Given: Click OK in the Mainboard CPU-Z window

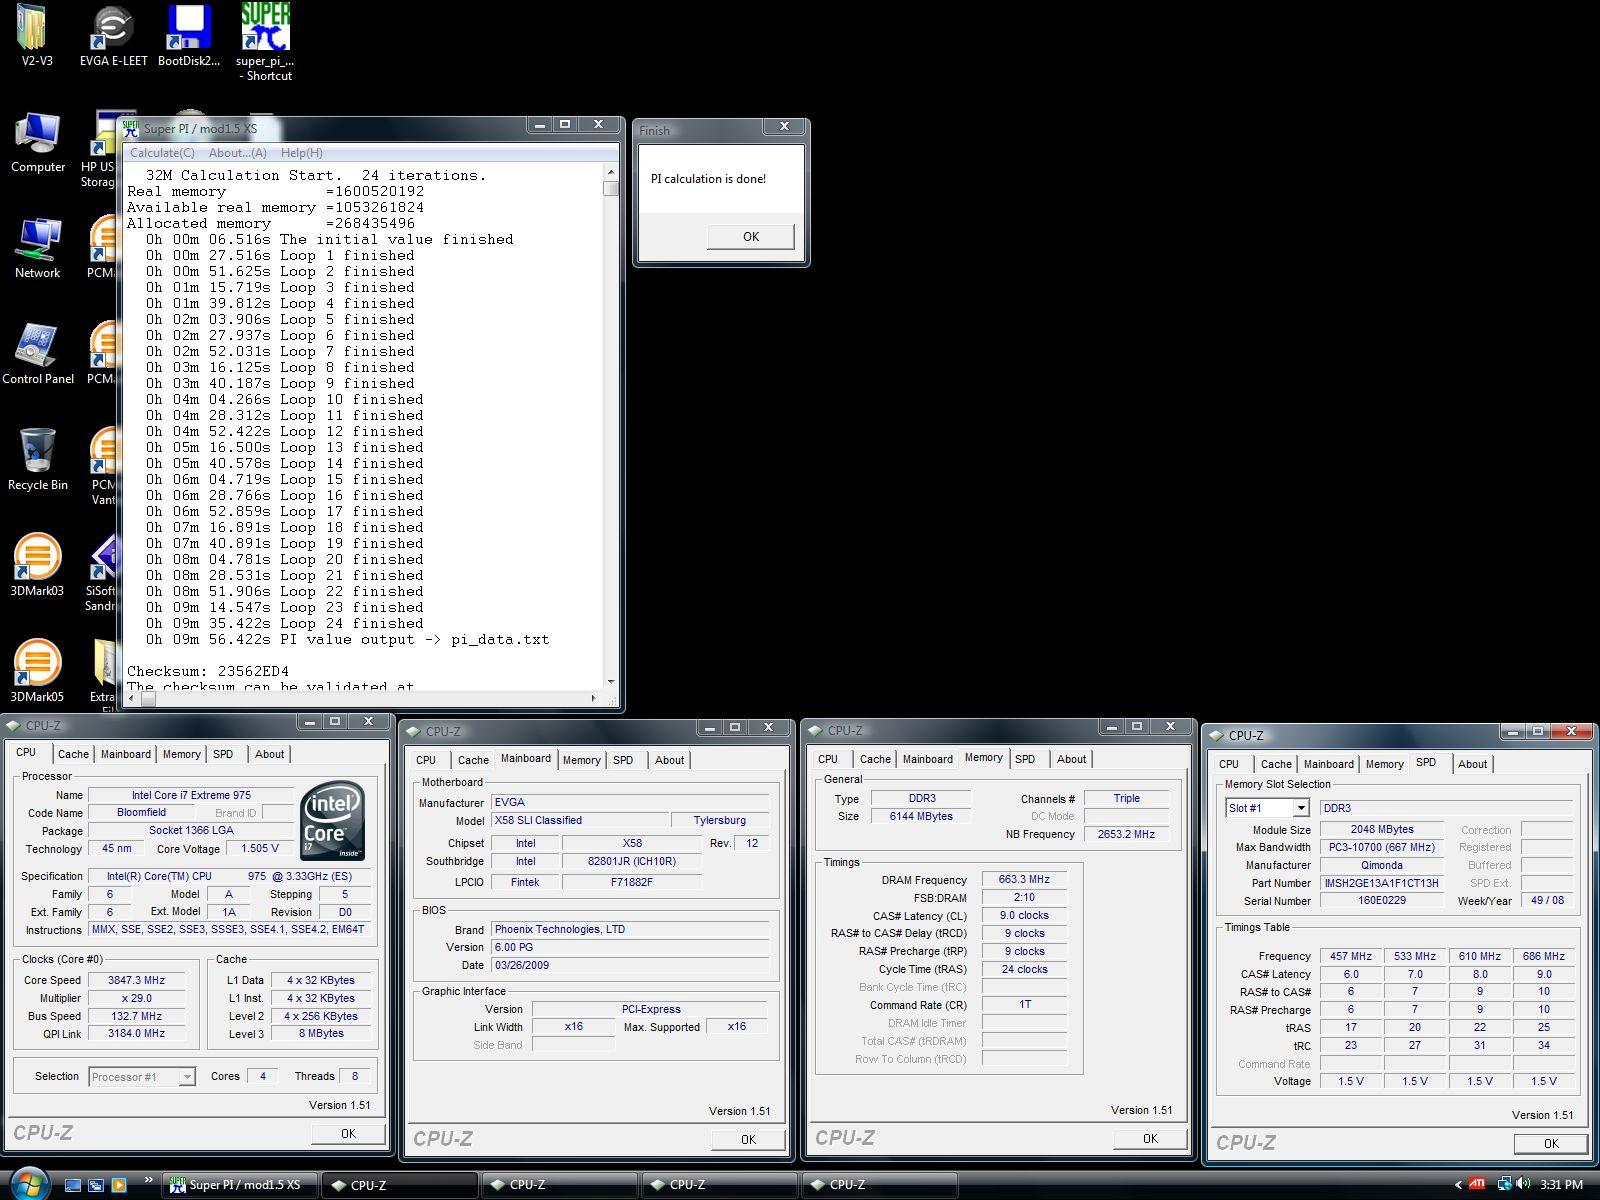Looking at the screenshot, I should [x=748, y=1139].
